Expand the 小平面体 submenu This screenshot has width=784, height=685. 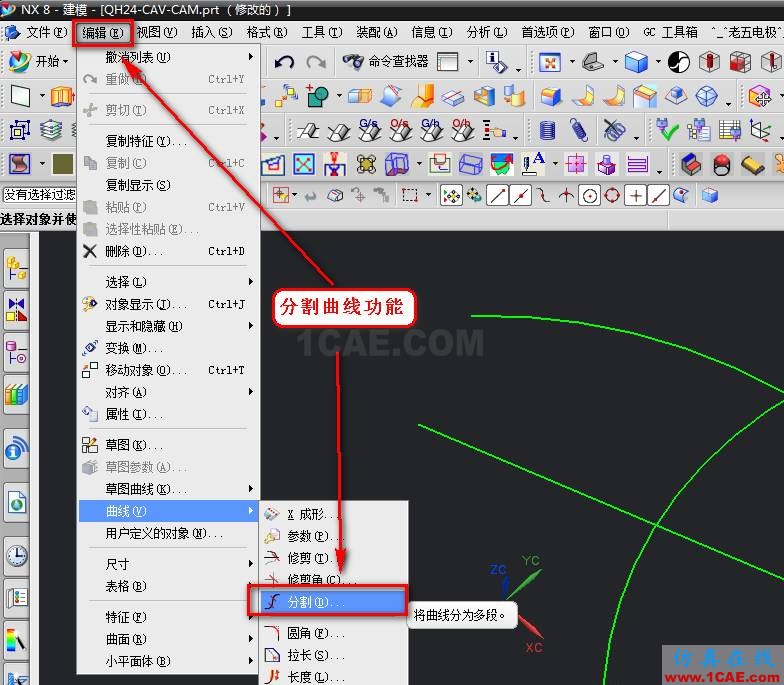pos(168,661)
